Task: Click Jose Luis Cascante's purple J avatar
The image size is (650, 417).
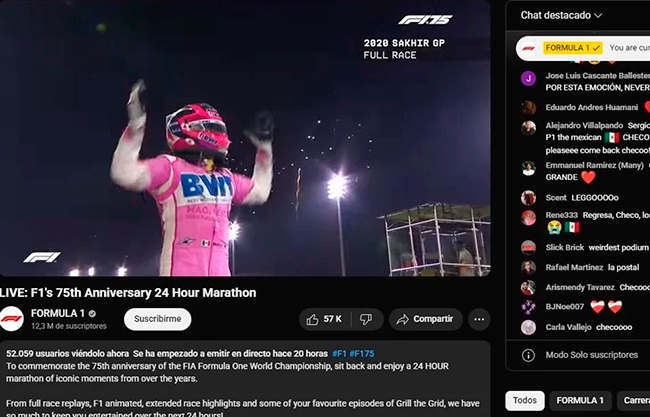Action: [x=528, y=78]
